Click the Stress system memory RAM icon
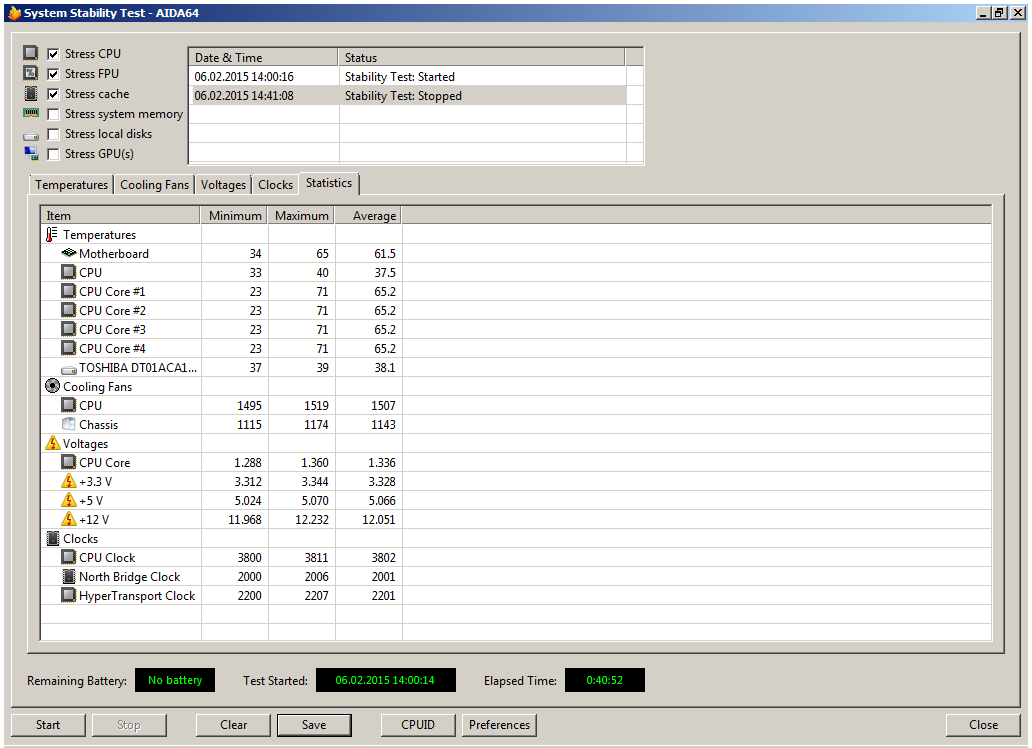The height and width of the screenshot is (748, 1032). pos(30,113)
